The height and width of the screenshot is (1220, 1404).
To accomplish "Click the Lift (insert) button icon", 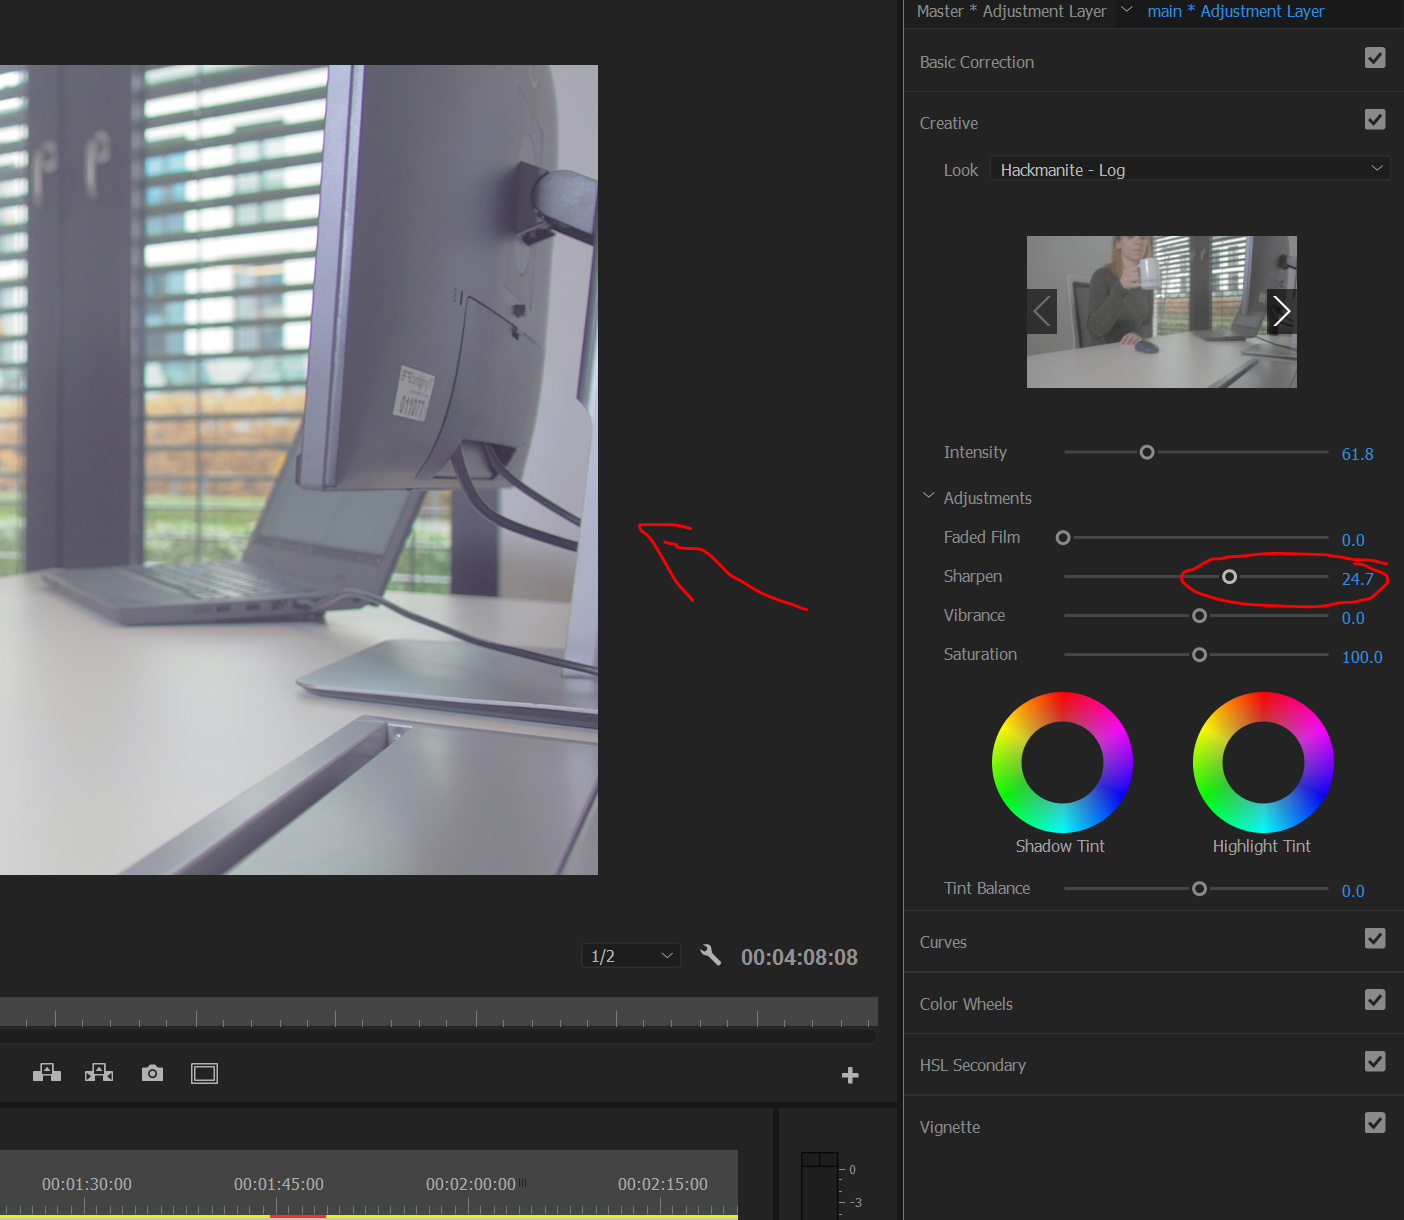I will coord(47,1073).
